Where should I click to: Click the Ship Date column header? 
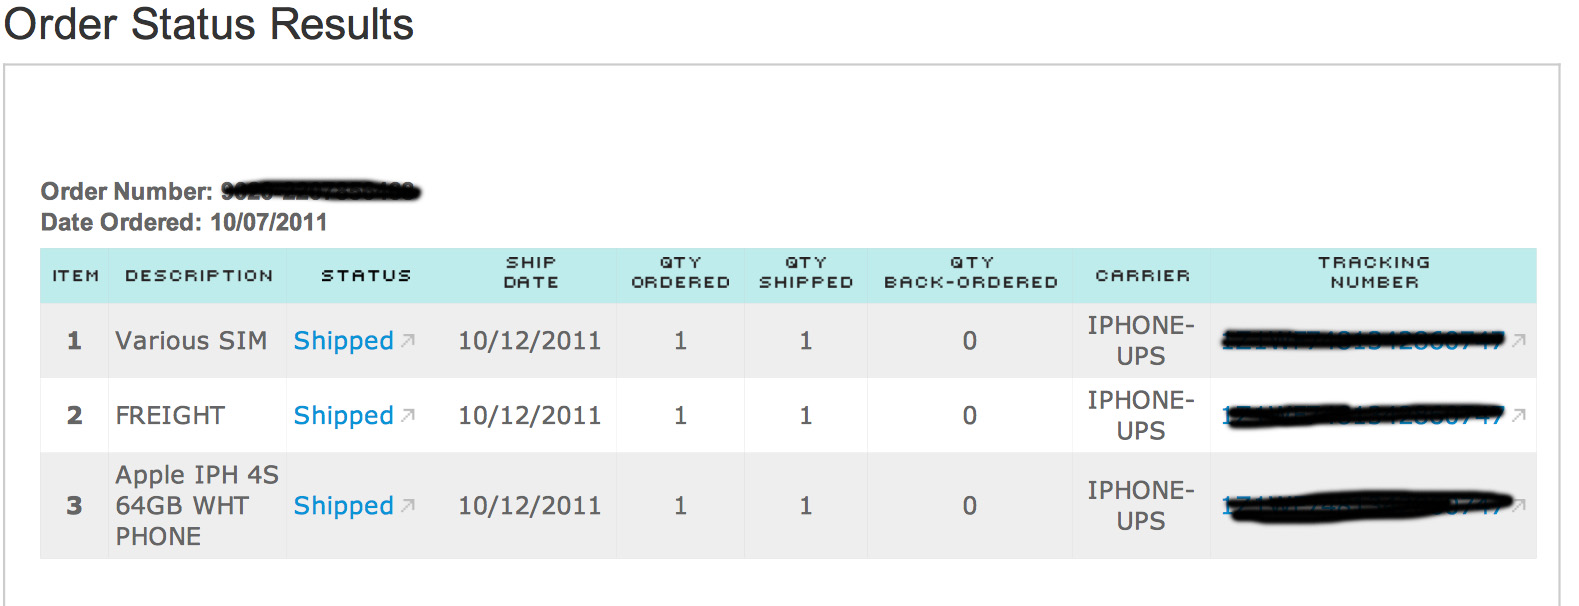531,272
